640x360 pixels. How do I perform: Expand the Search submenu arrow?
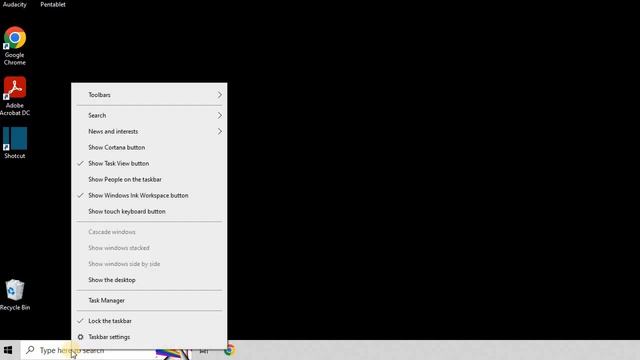pos(220,116)
